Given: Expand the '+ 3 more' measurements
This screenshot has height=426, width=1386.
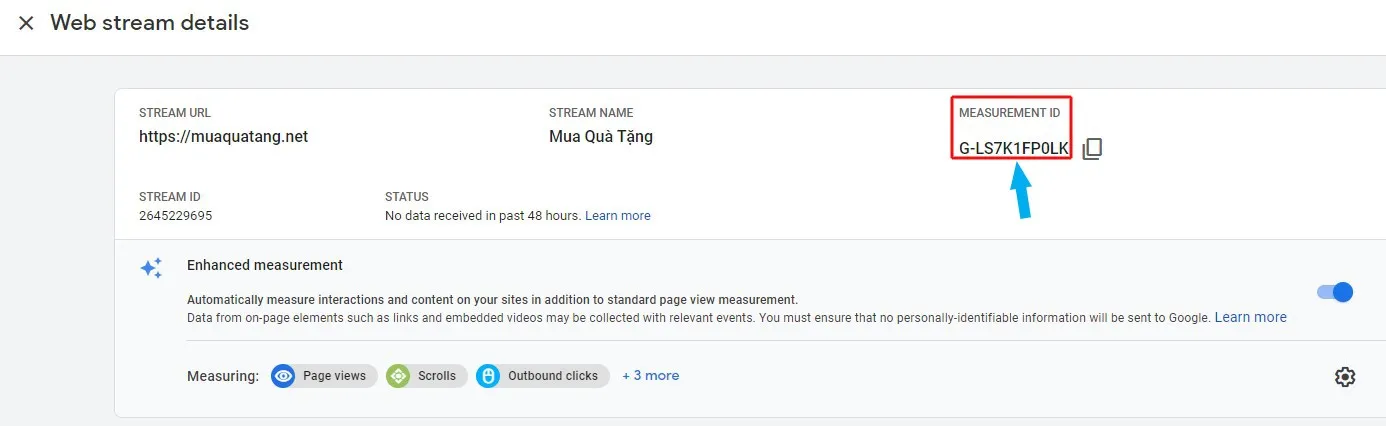Looking at the screenshot, I should [x=650, y=376].
